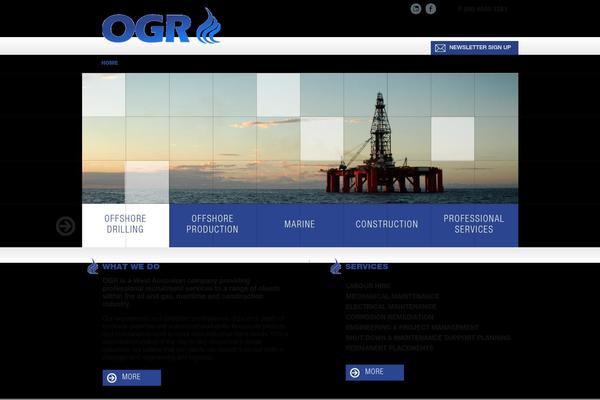Click the phone number in the header
The height and width of the screenshot is (400, 600).
tap(483, 9)
